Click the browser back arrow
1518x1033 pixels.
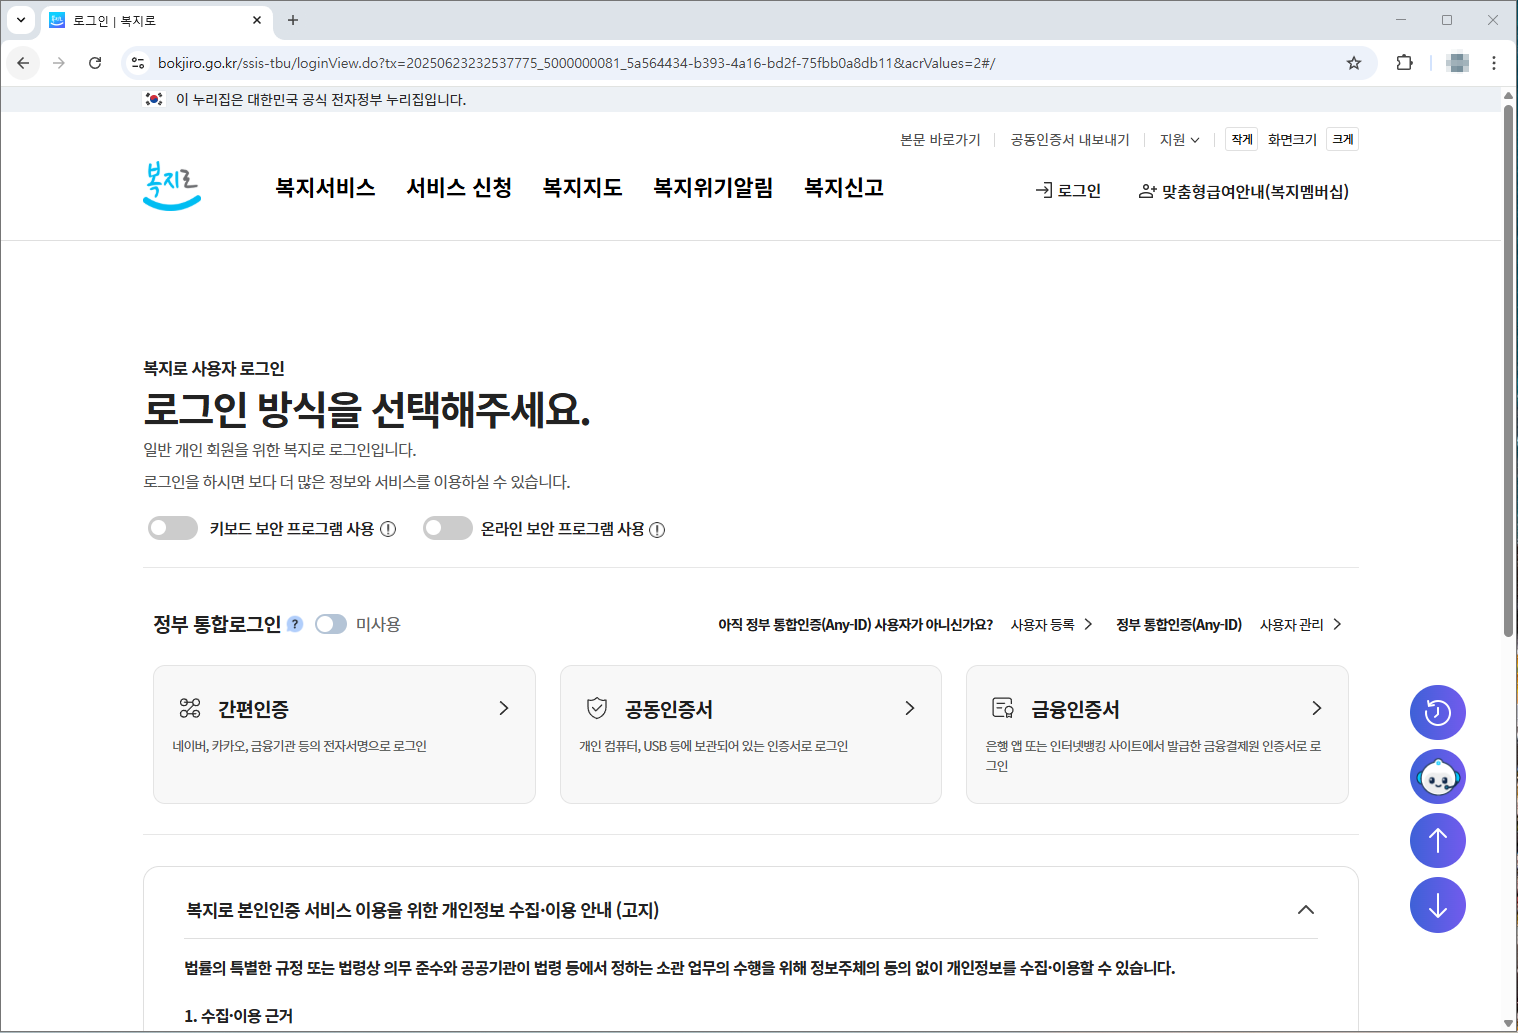(x=23, y=63)
